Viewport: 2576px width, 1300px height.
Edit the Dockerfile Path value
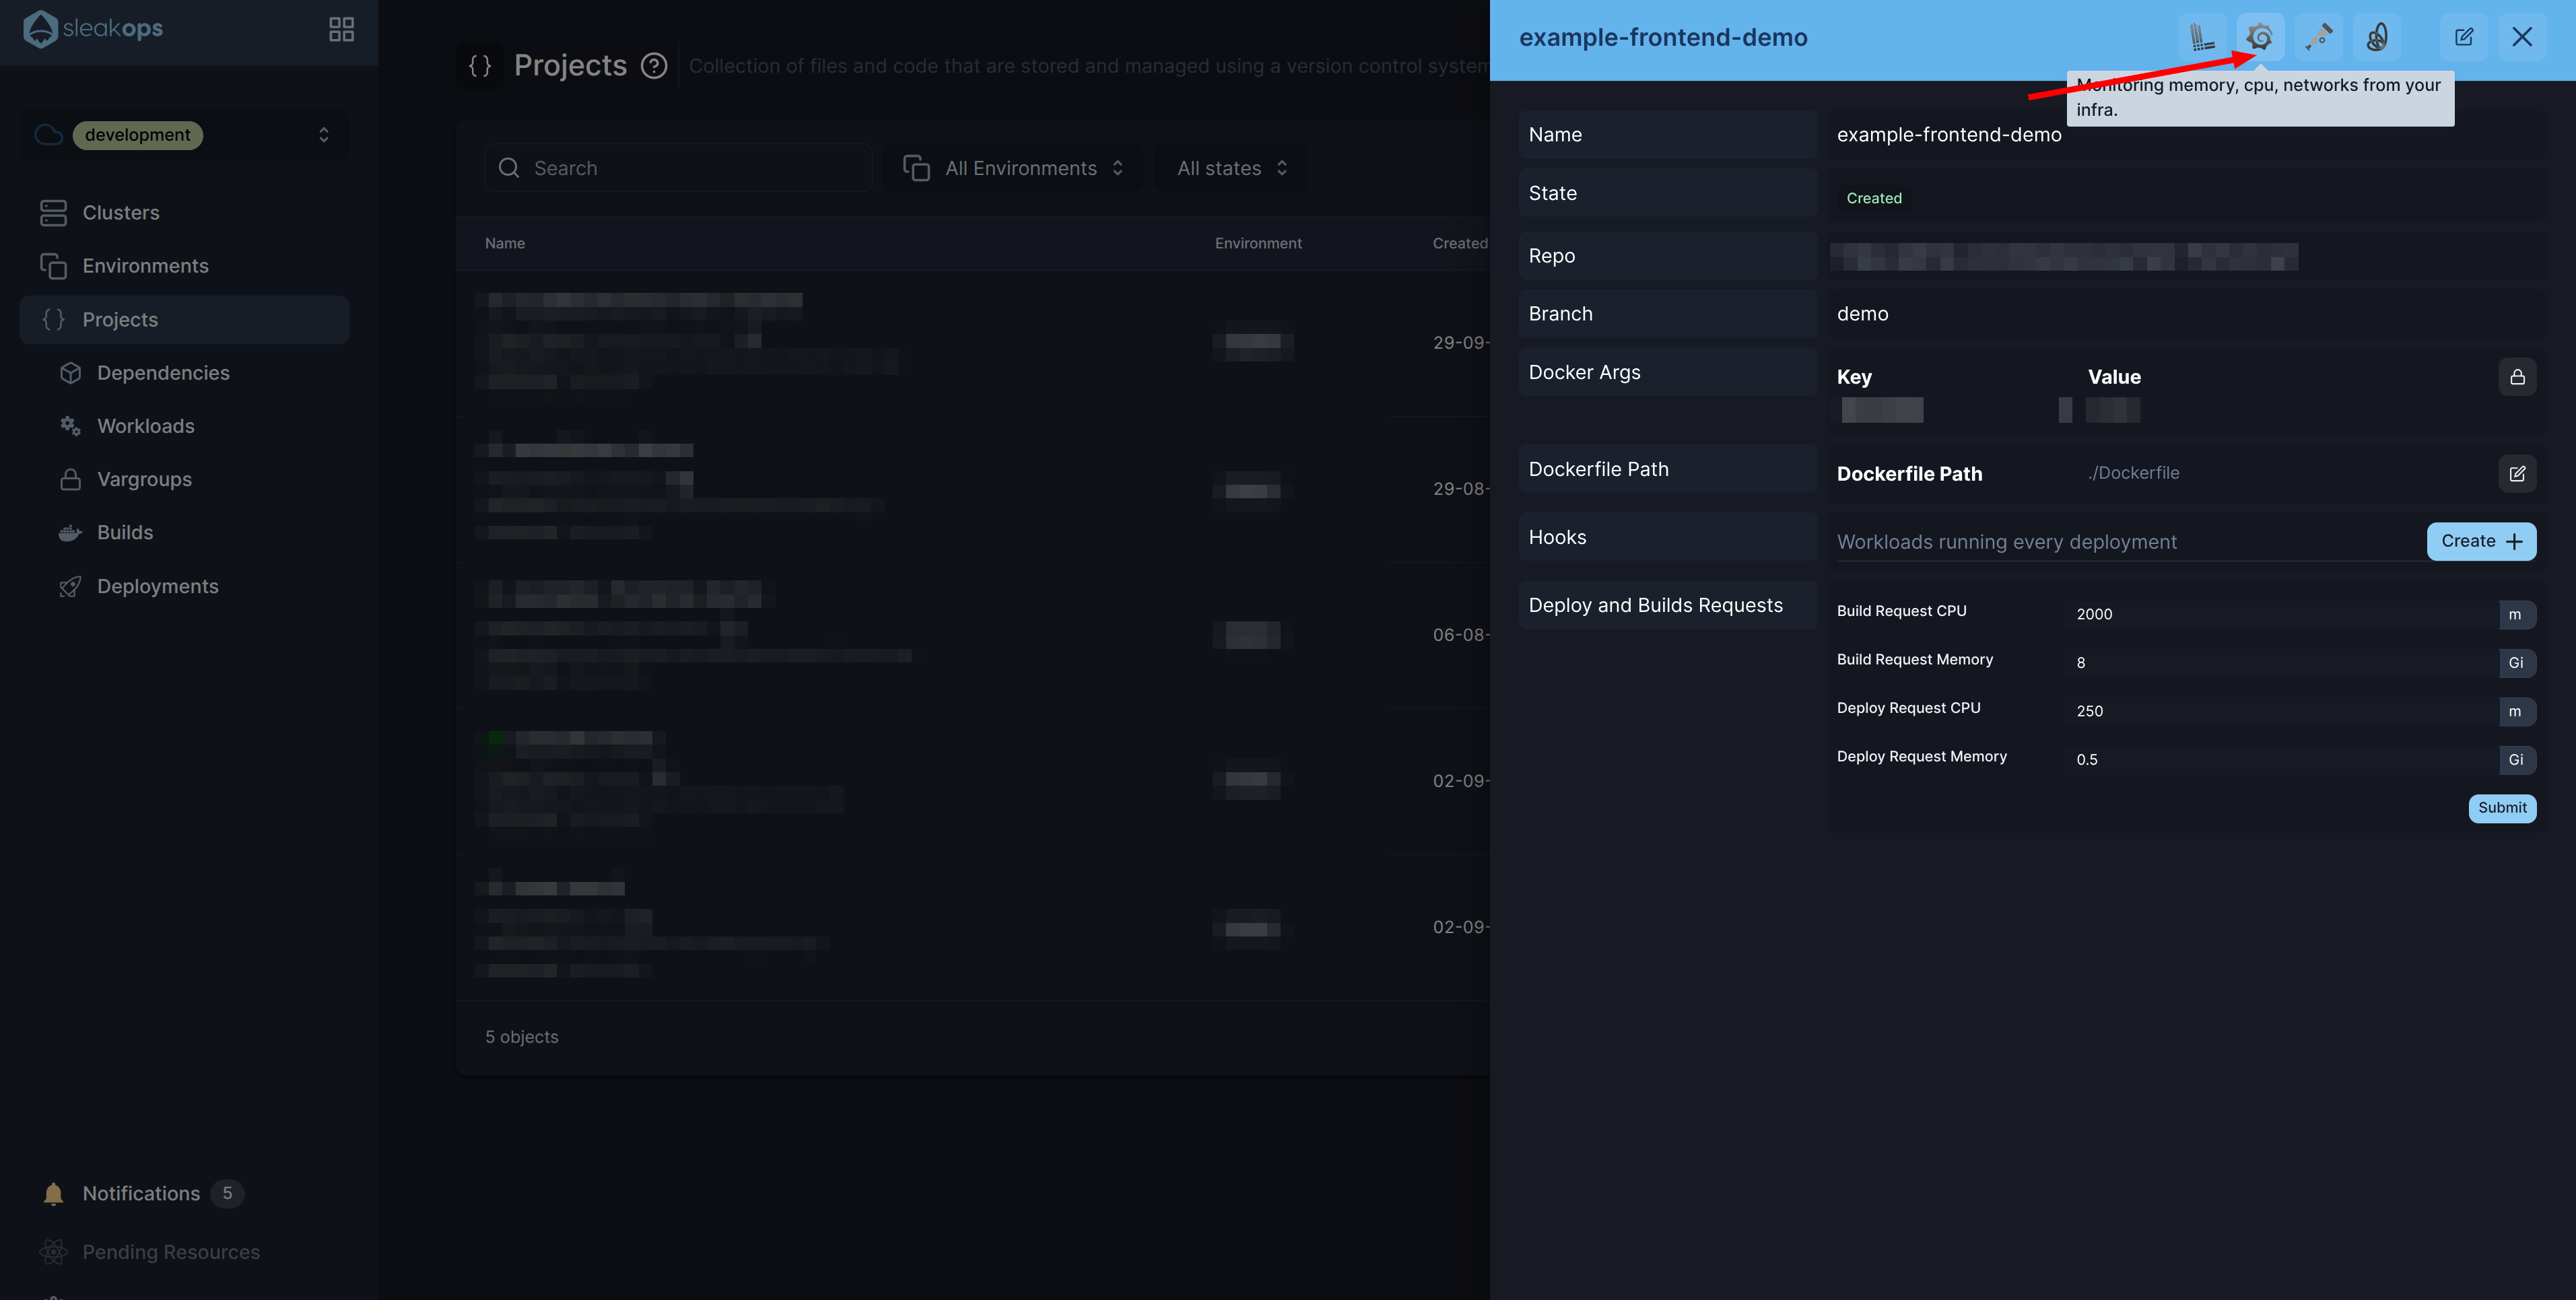point(2517,473)
